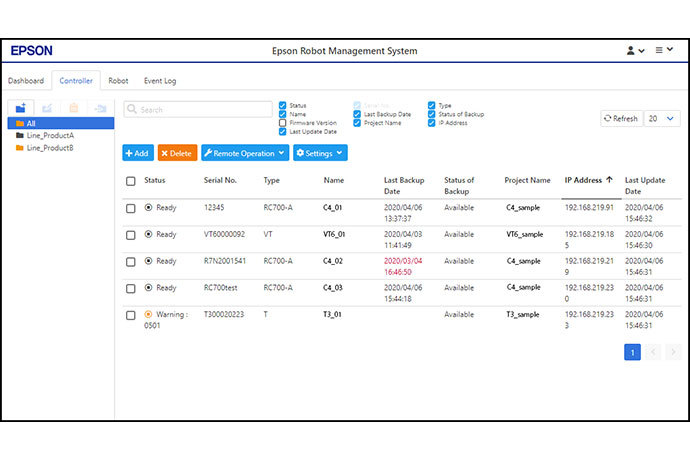Click the Warning status icon for T3_01
The image size is (690, 460).
coord(148,314)
